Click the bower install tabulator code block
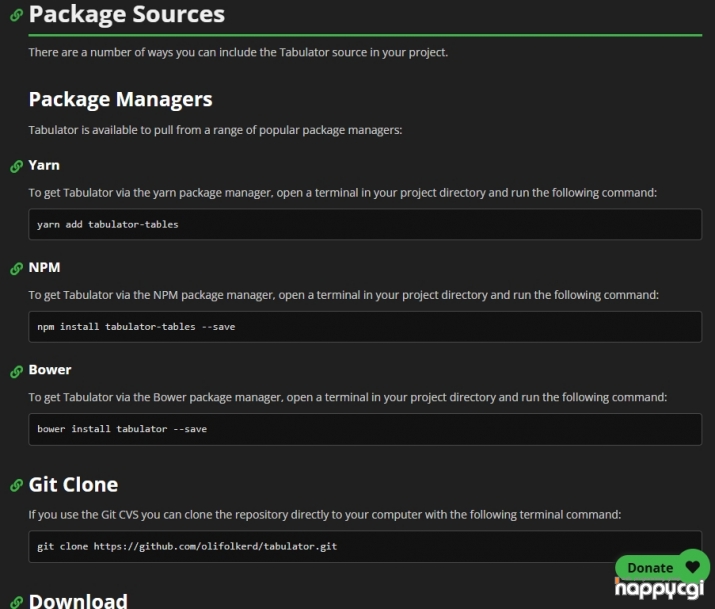Screen dimensions: 715x609 coord(365,429)
